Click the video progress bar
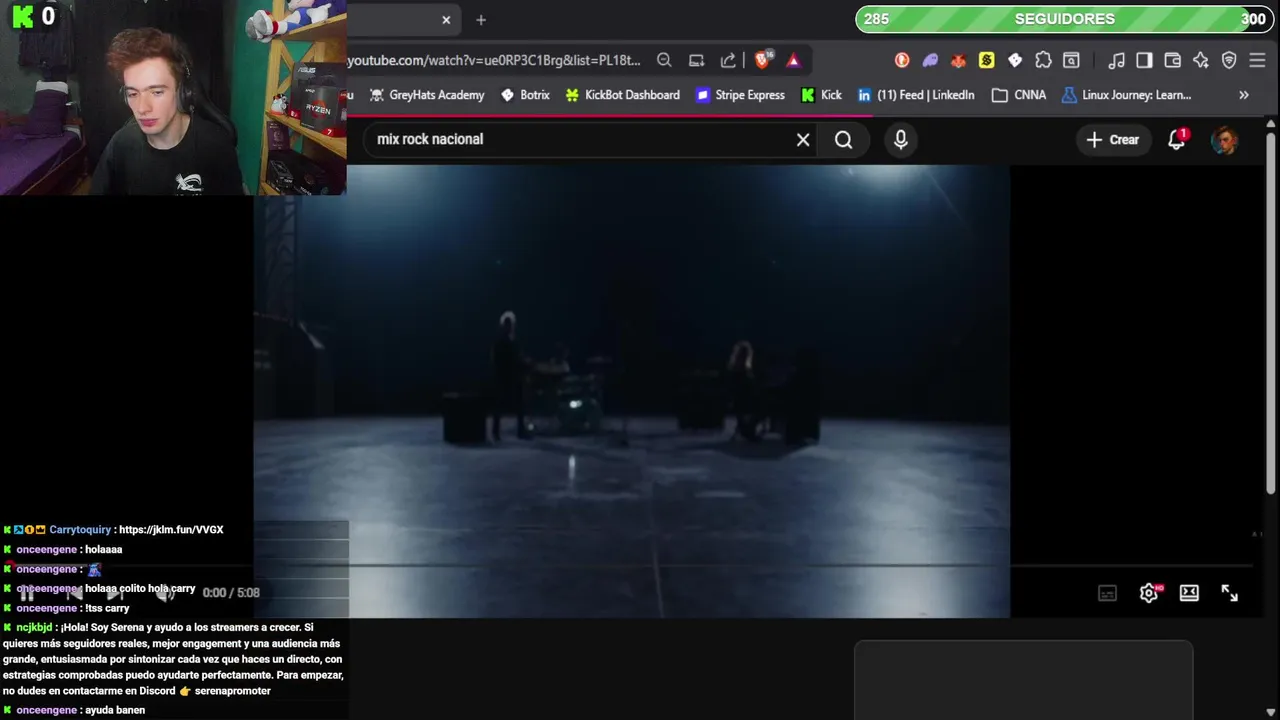 click(x=631, y=567)
